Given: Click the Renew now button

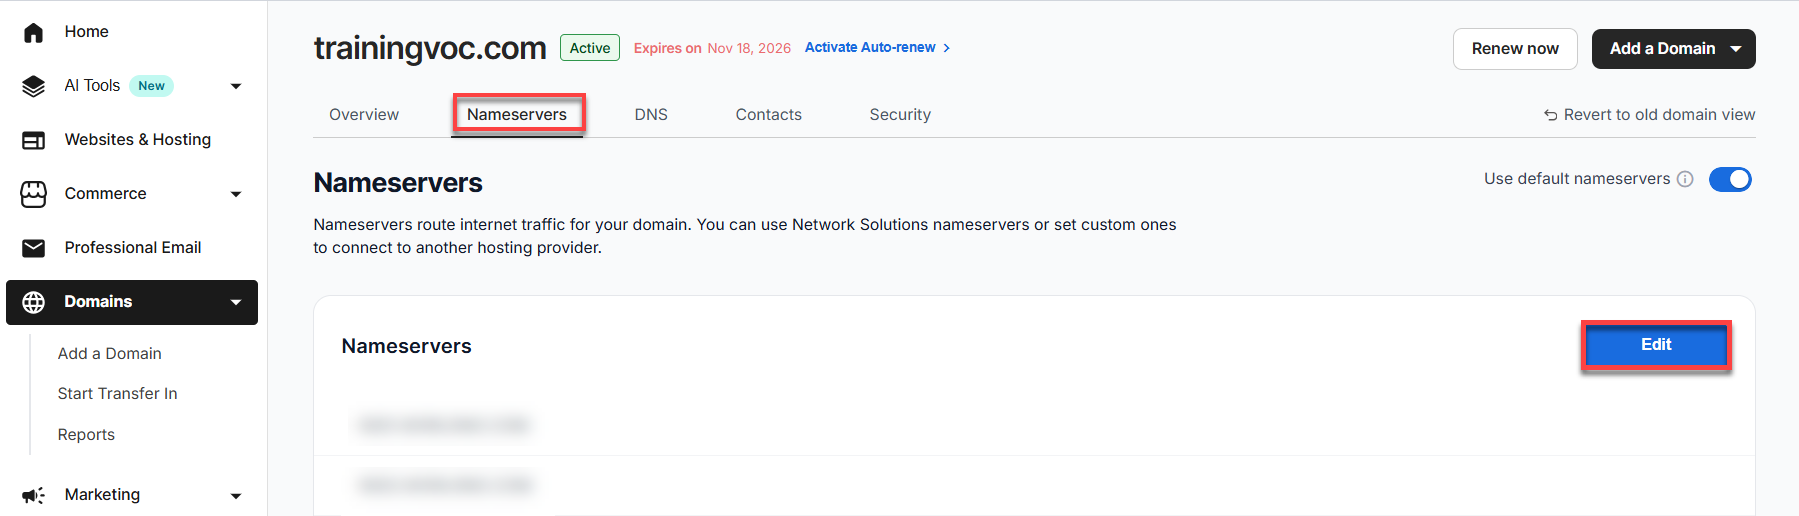Looking at the screenshot, I should tap(1515, 49).
